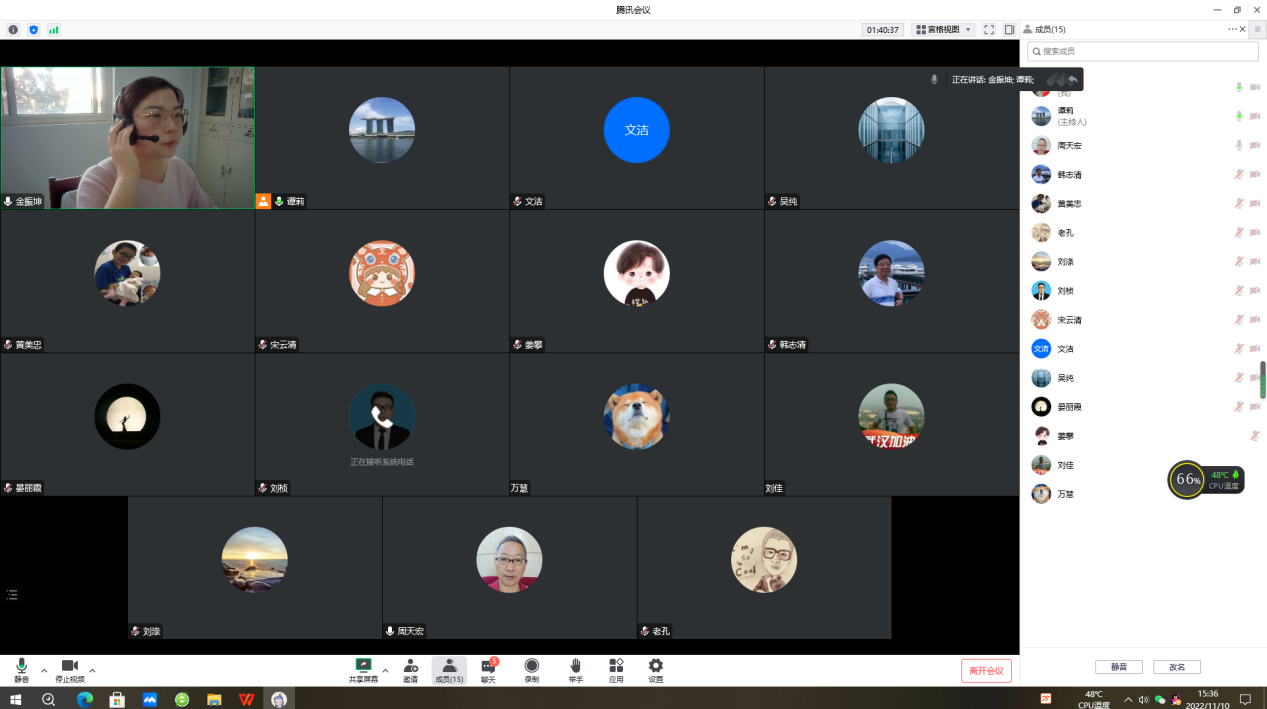The height and width of the screenshot is (709, 1267).
Task: Click the 改名 rename button
Action: 1177,667
